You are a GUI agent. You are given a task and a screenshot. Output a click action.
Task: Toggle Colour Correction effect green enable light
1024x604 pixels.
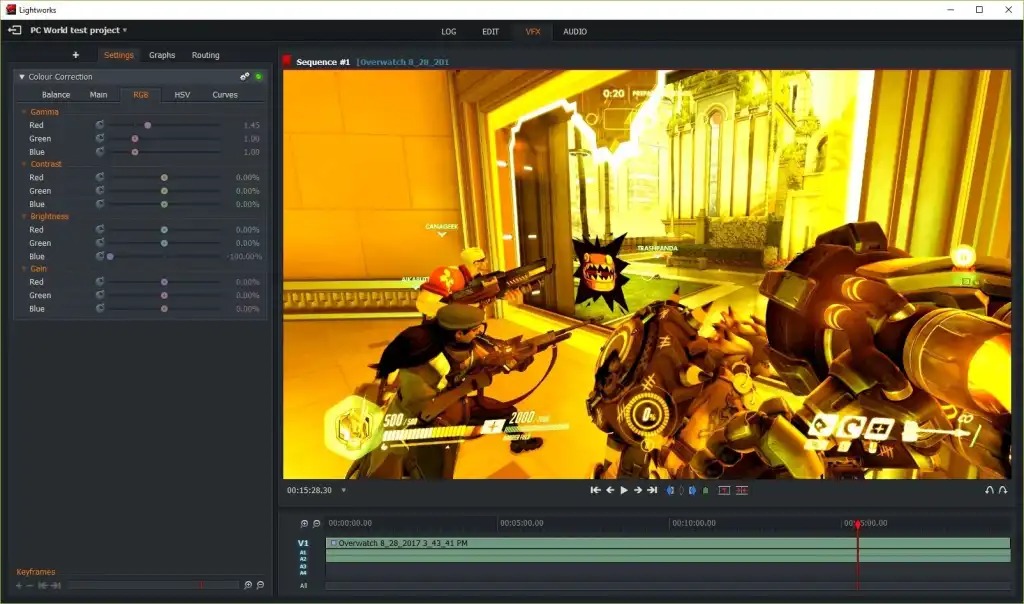pyautogui.click(x=259, y=77)
